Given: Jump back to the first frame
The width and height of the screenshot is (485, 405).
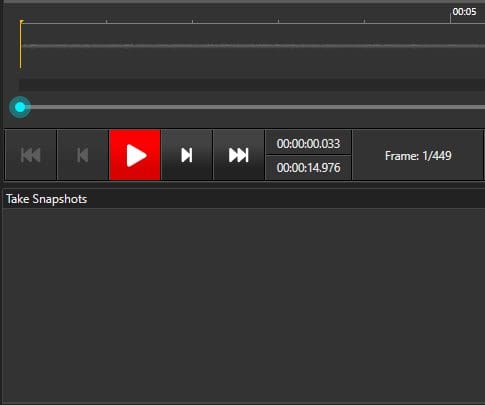Looking at the screenshot, I should [x=31, y=155].
